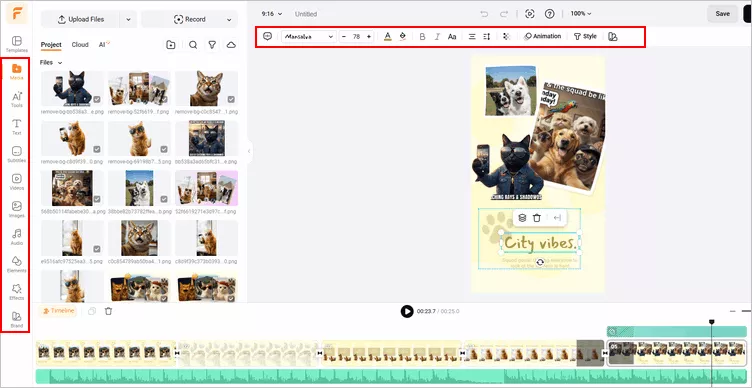
Task: Open the help question mark icon
Action: tap(550, 14)
